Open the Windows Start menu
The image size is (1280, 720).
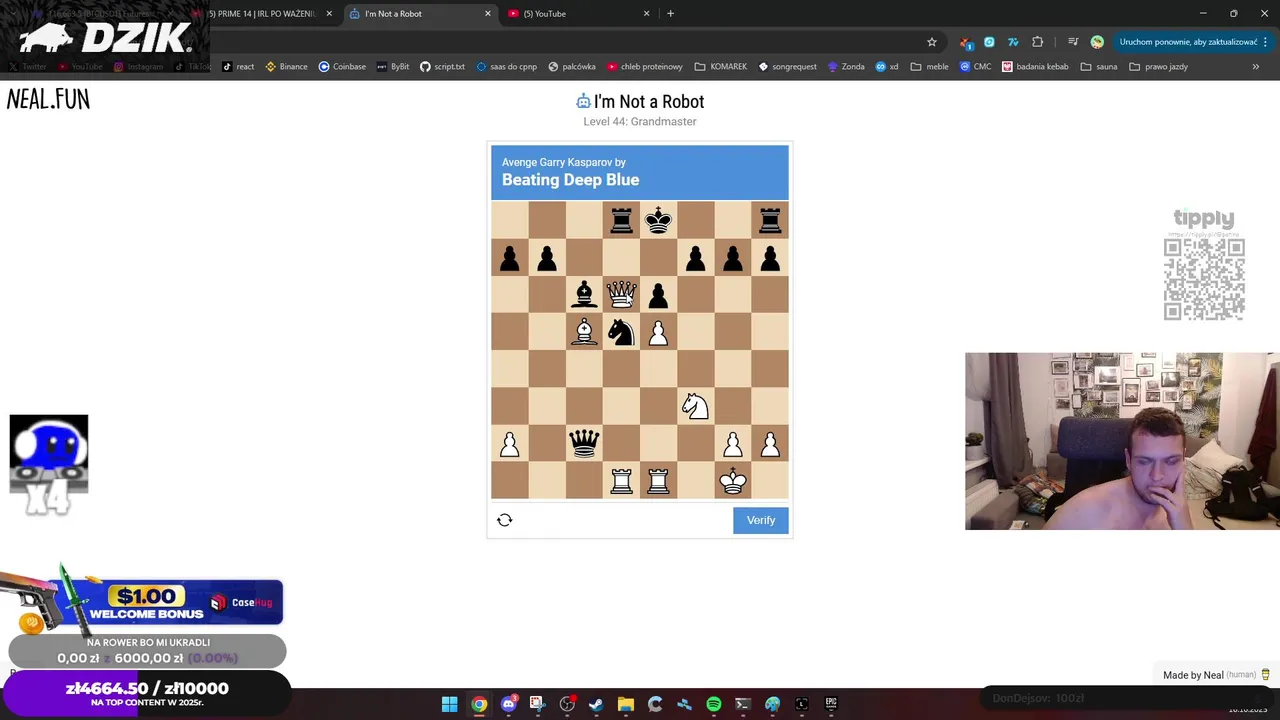click(x=450, y=704)
